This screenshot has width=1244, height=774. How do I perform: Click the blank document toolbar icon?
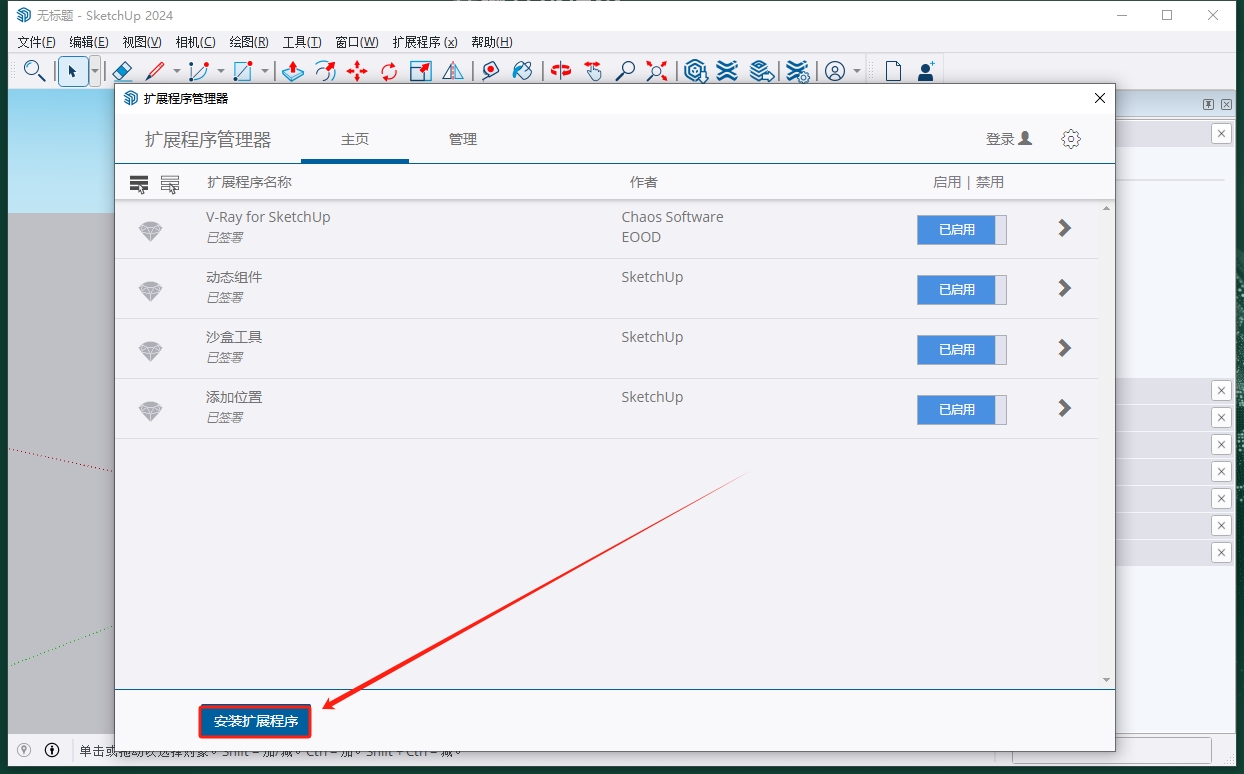coord(893,71)
